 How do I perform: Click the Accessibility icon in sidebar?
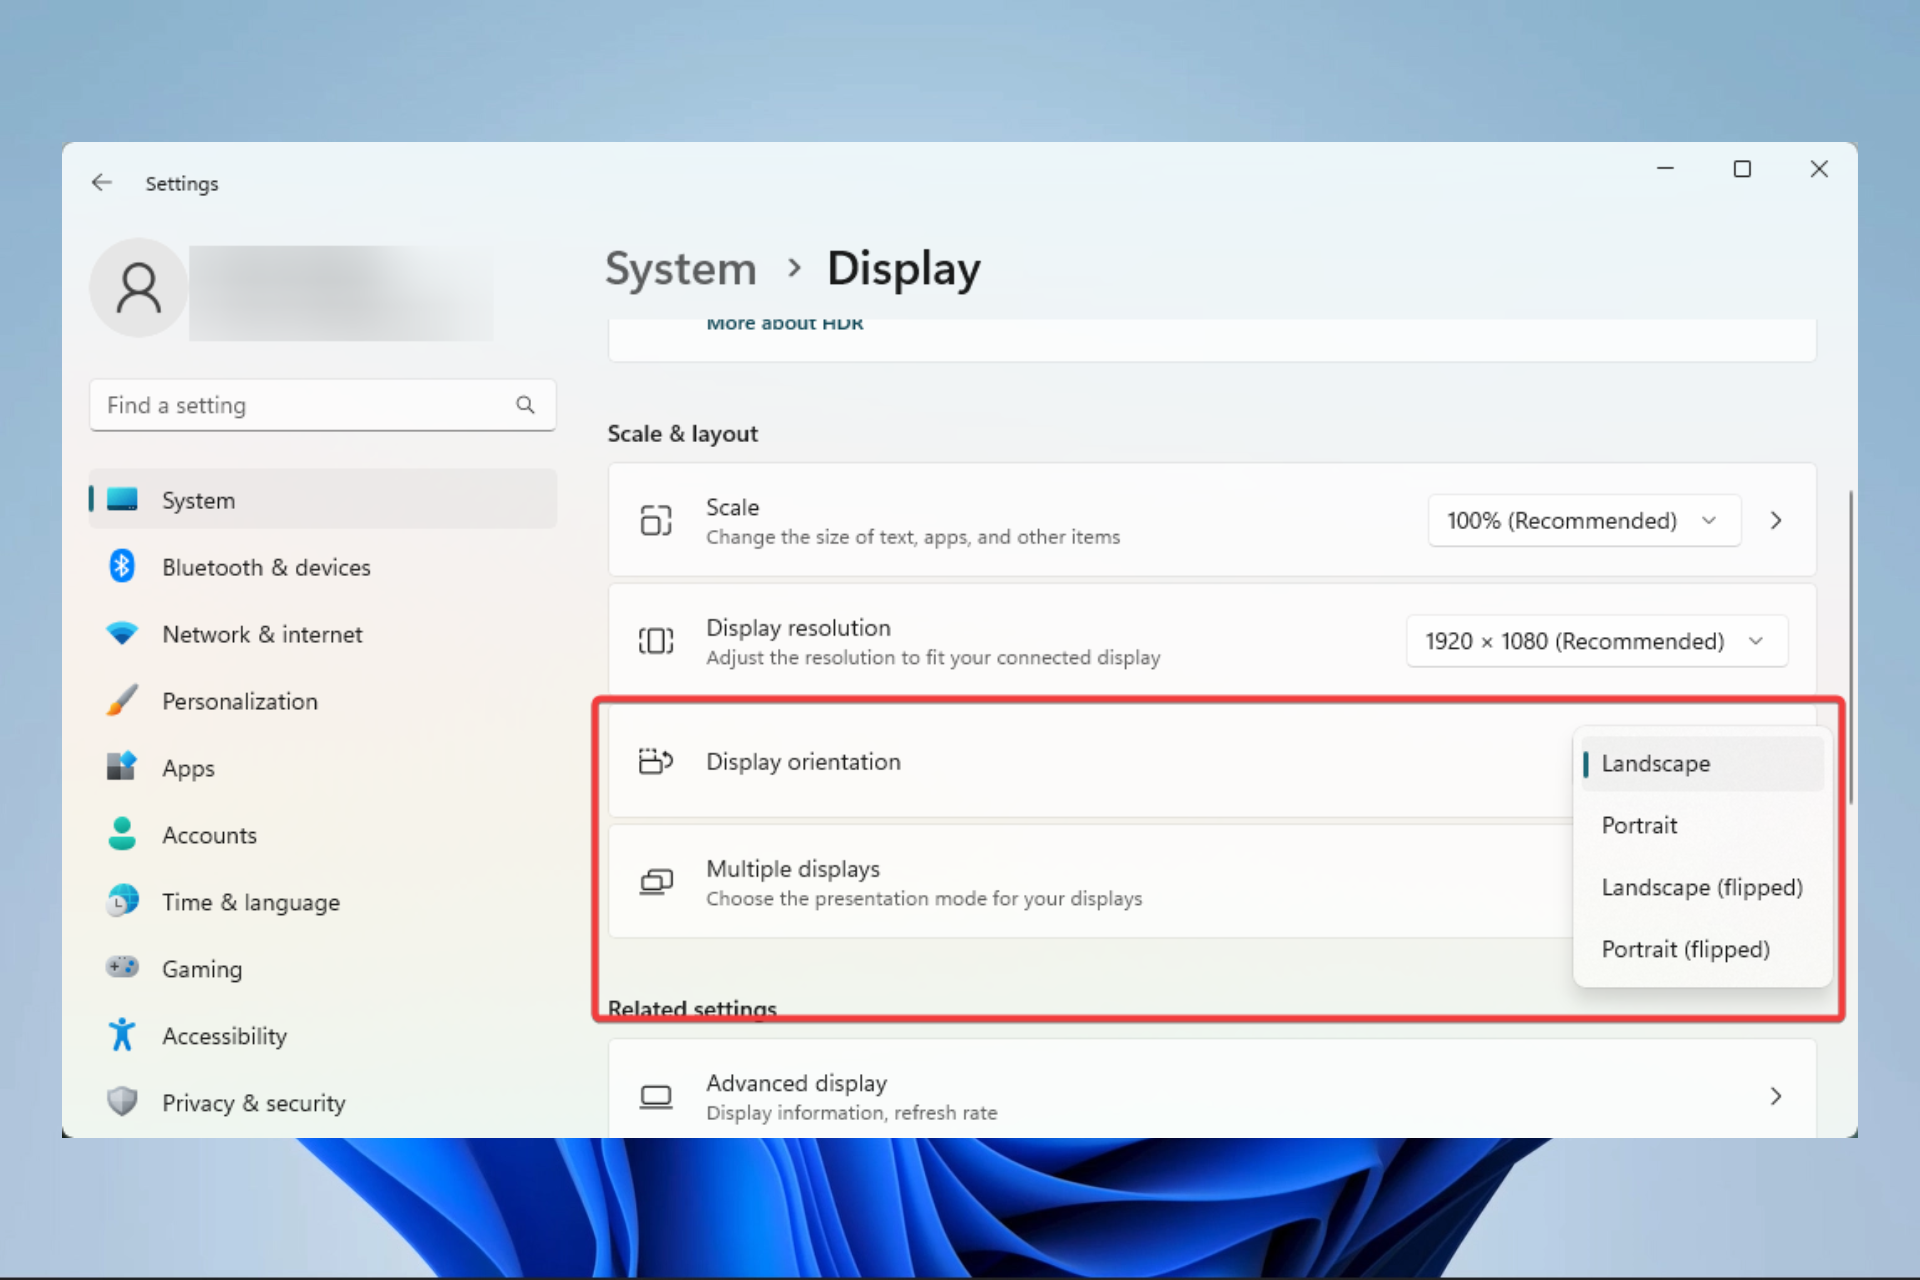tap(123, 1034)
